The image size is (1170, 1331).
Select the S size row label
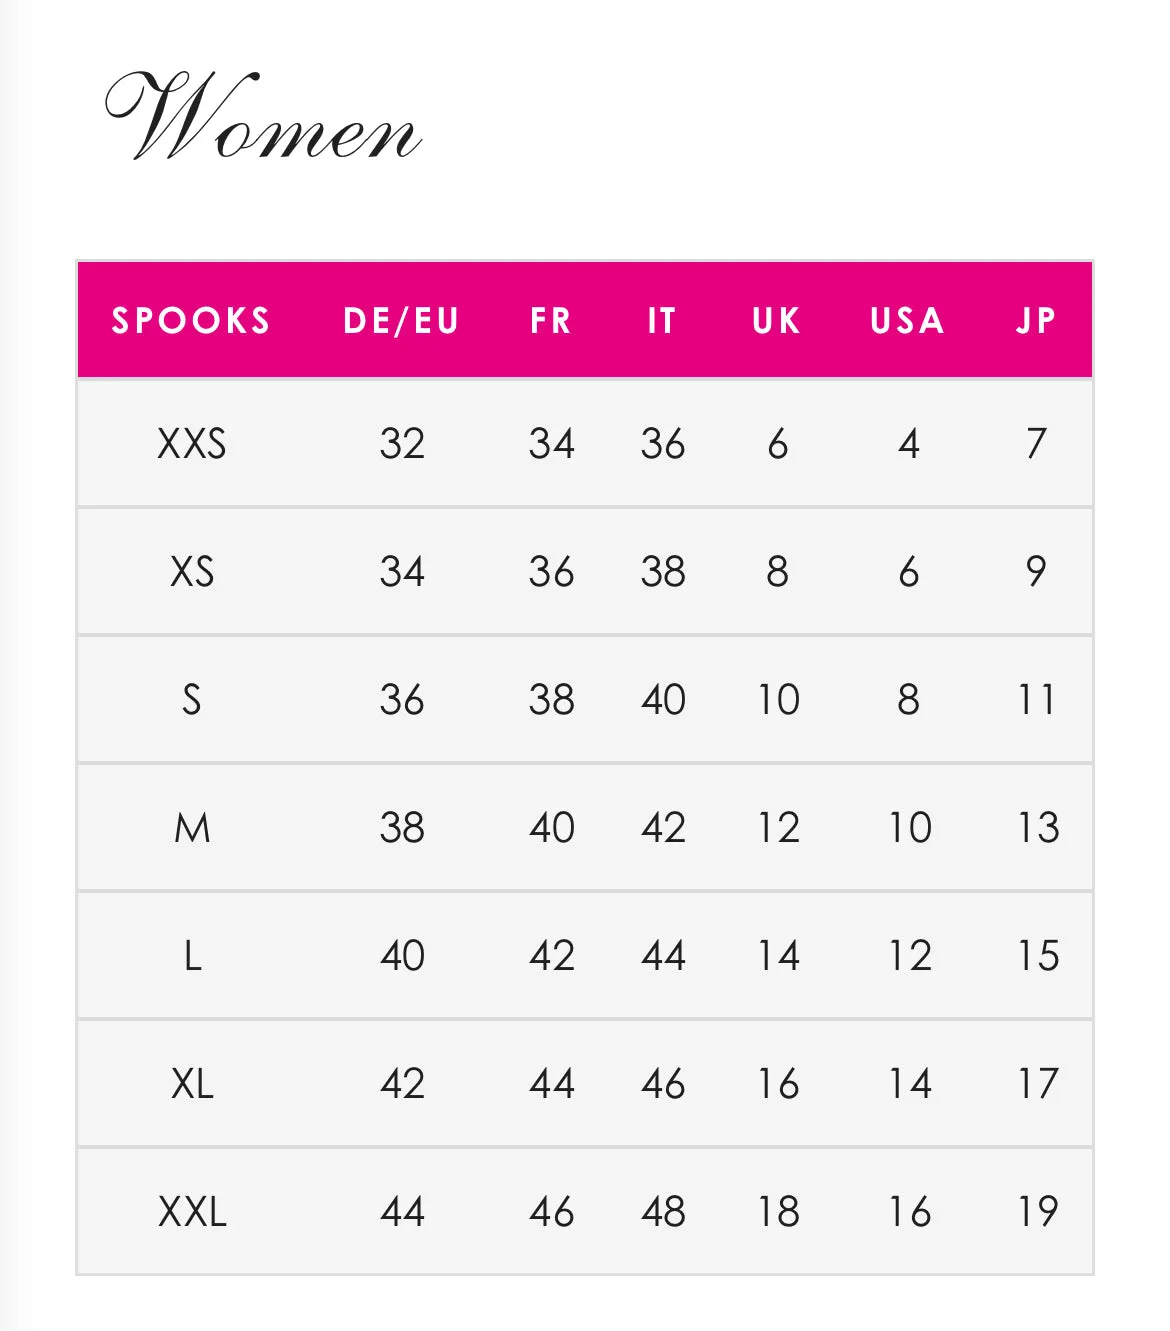click(x=192, y=699)
